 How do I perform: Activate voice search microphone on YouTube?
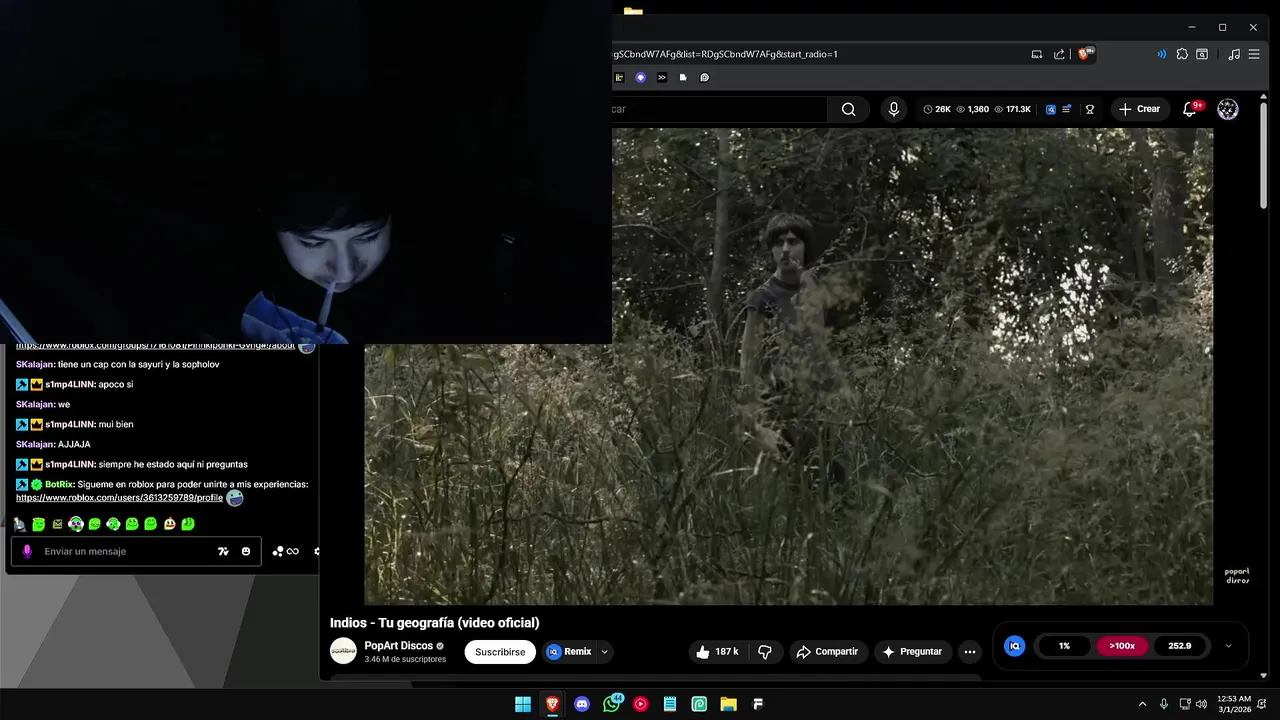894,109
